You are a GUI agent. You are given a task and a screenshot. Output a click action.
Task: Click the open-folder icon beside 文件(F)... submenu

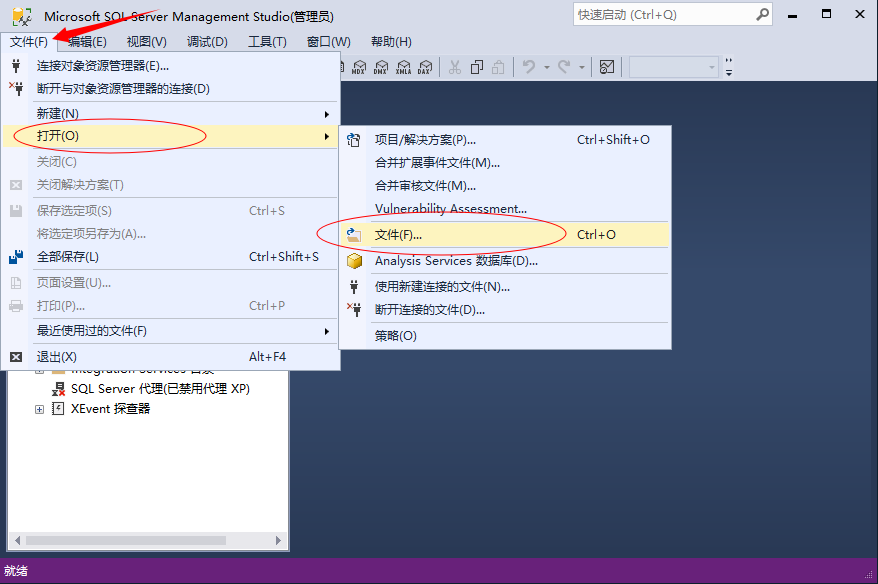point(354,235)
